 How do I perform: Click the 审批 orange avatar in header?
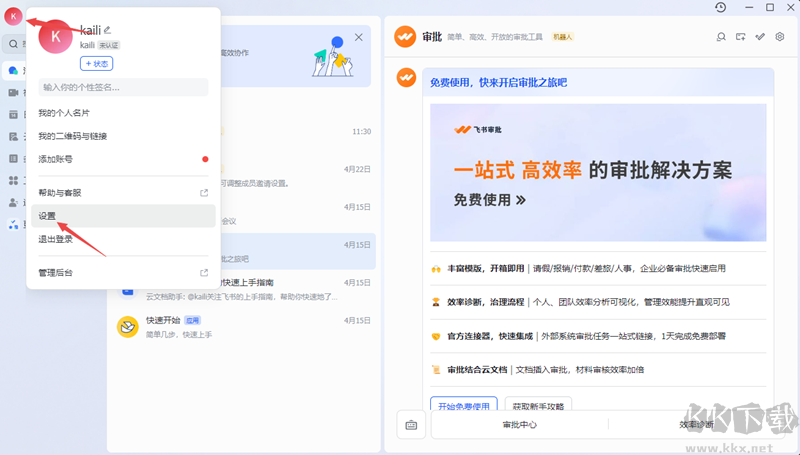[405, 37]
